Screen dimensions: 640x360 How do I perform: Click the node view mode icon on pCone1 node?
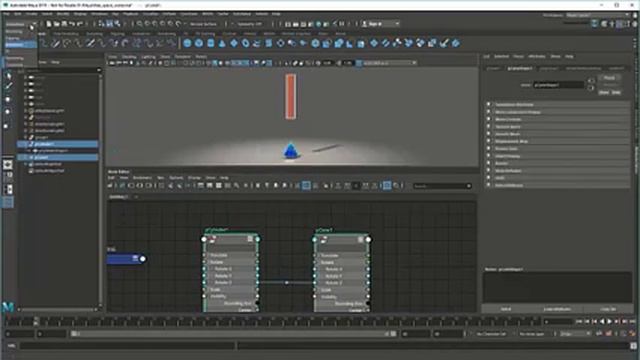tap(361, 239)
